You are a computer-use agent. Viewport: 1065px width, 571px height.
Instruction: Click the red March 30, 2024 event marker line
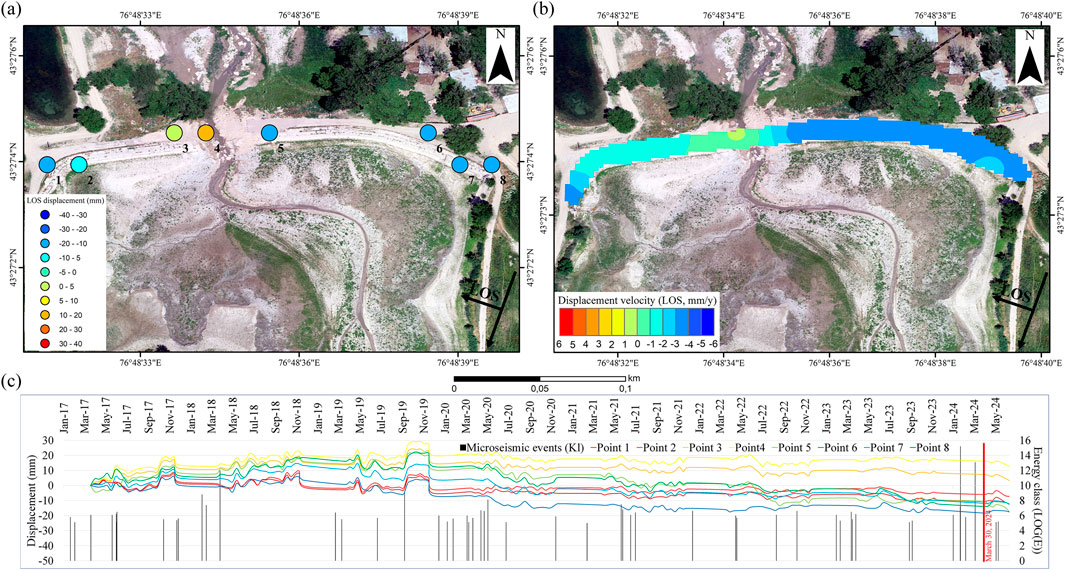tap(984, 501)
